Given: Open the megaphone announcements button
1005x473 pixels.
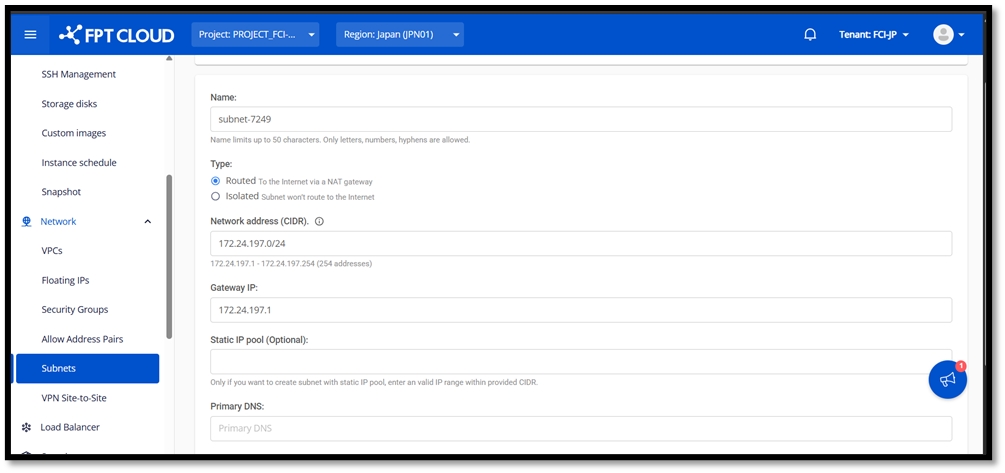Looking at the screenshot, I should [947, 379].
